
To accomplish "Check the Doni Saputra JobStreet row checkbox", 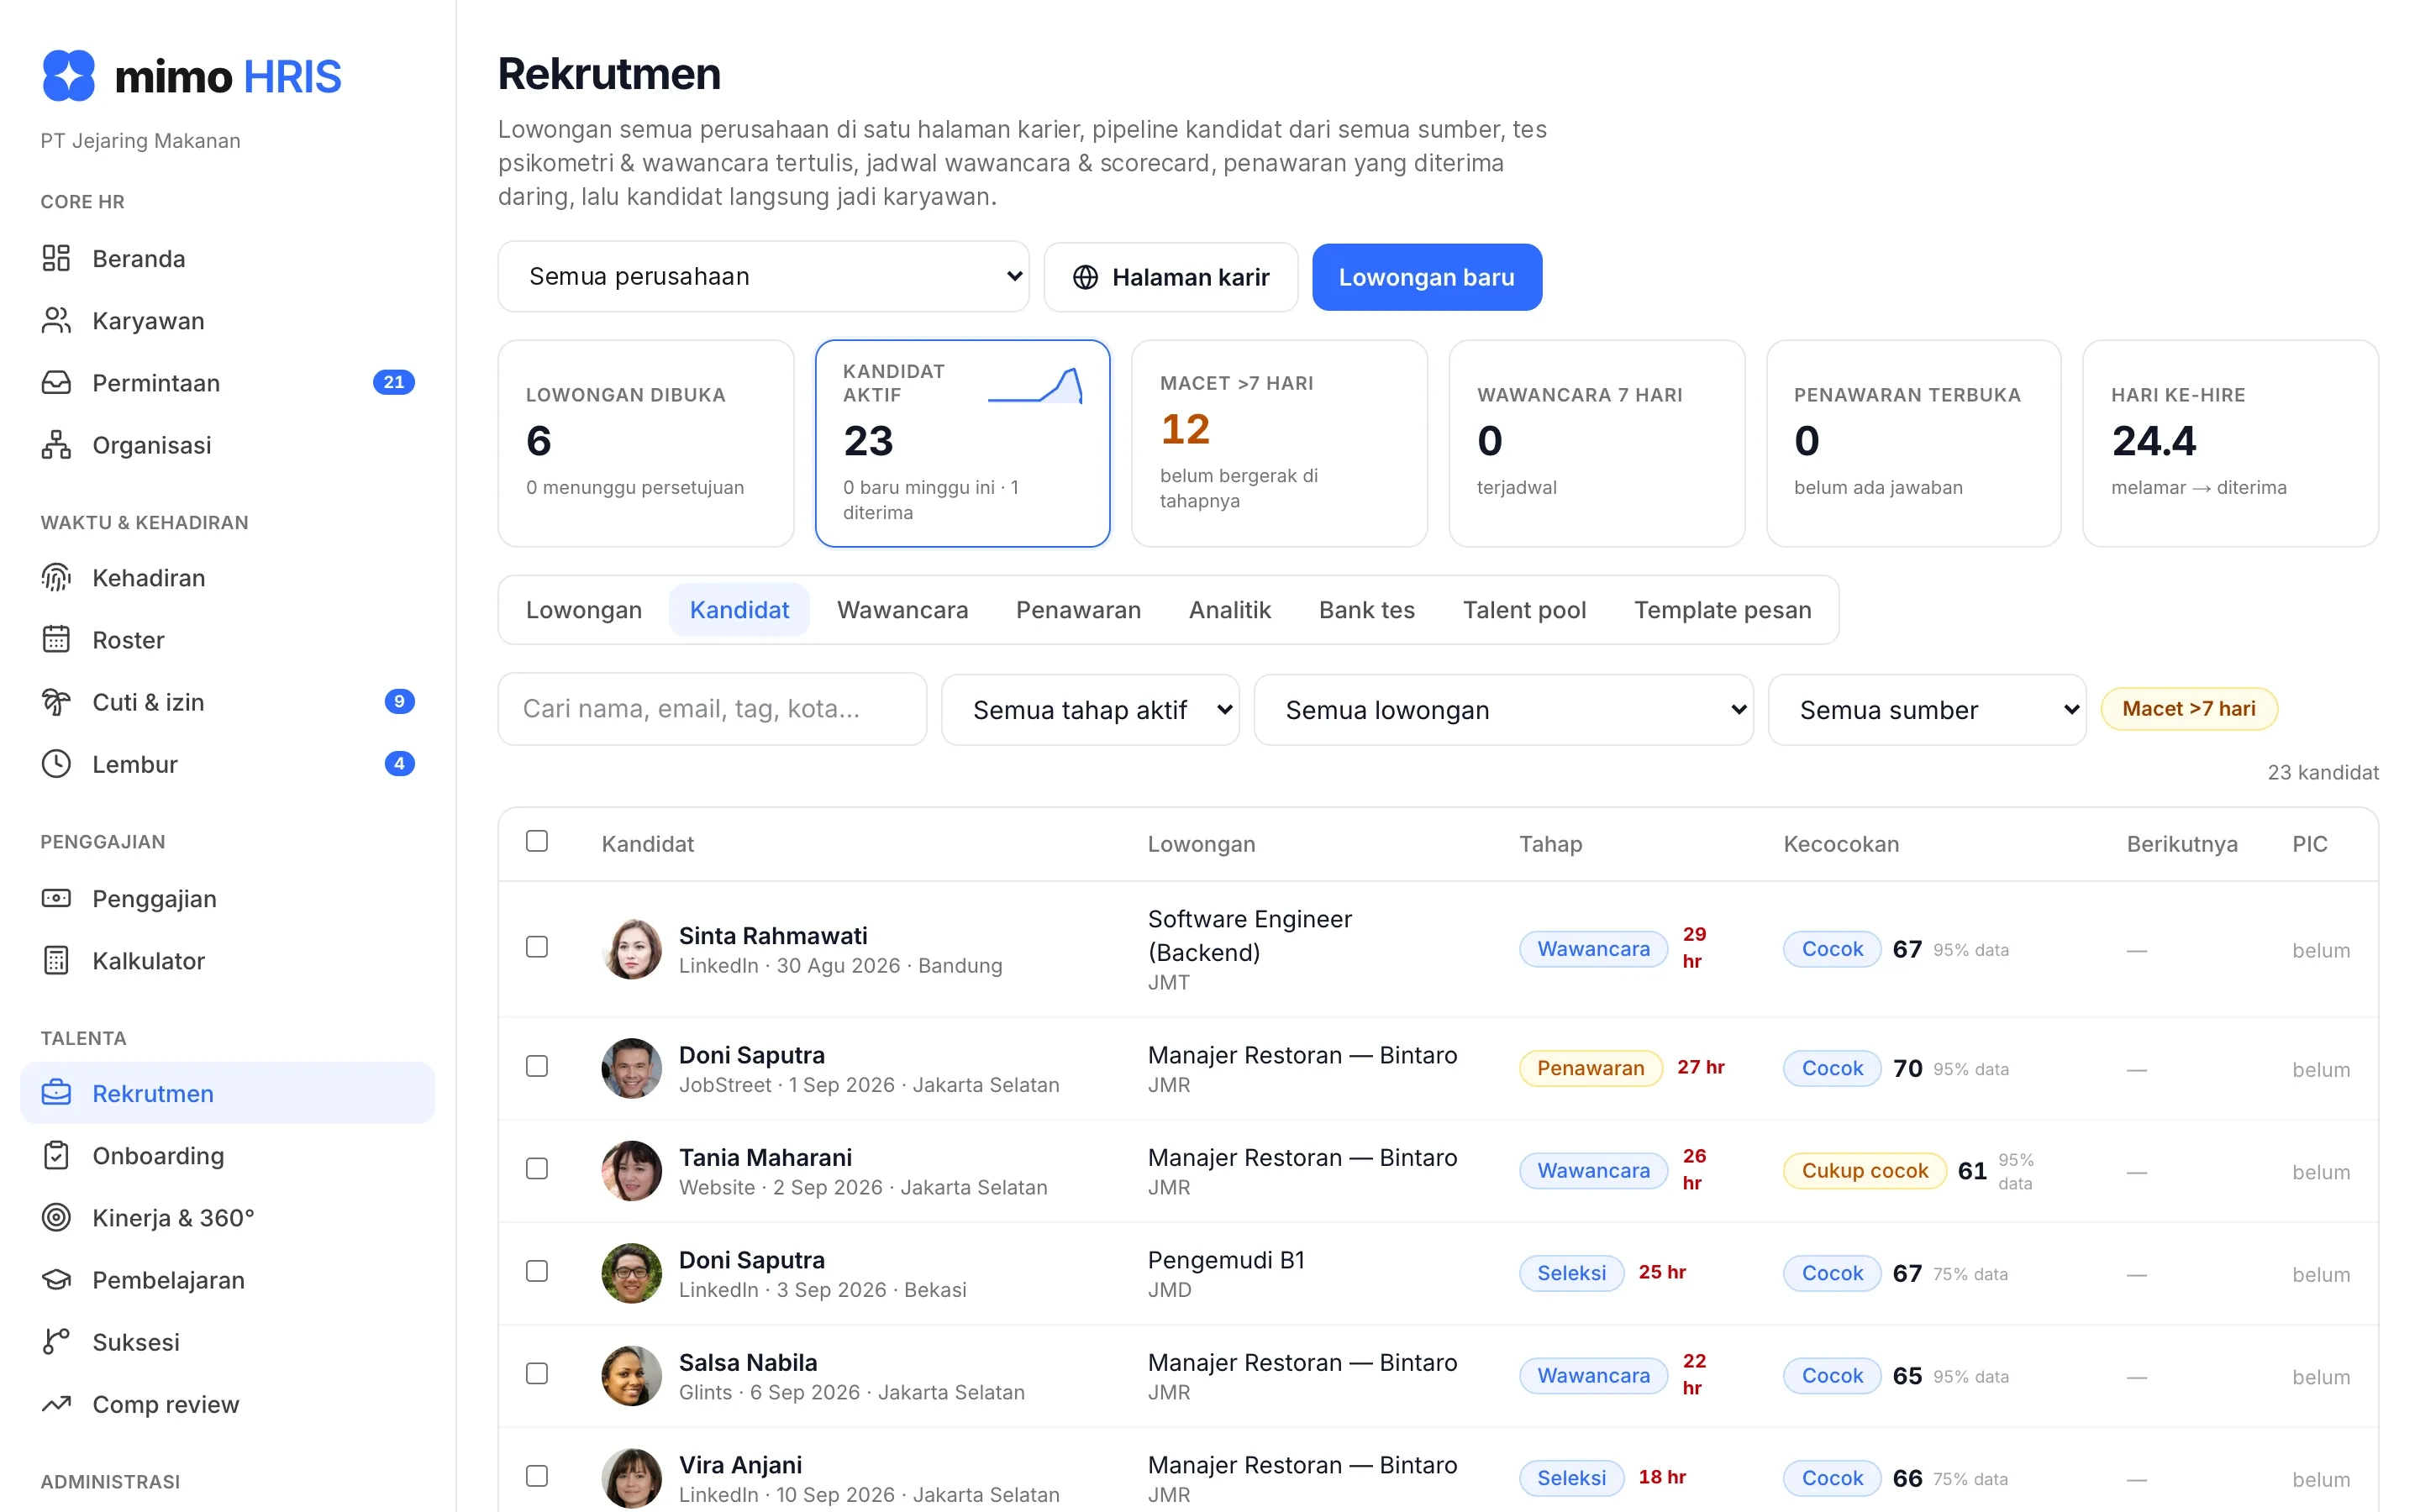I will 537,1066.
